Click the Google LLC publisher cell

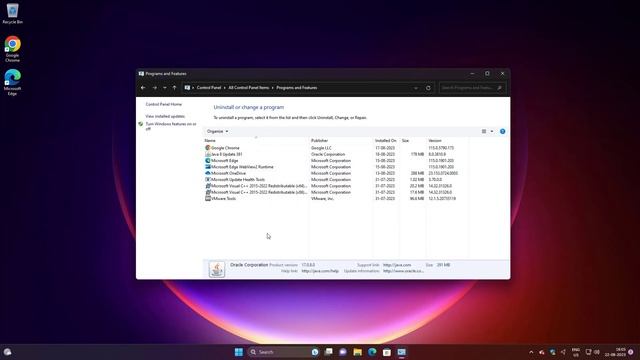pyautogui.click(x=321, y=148)
